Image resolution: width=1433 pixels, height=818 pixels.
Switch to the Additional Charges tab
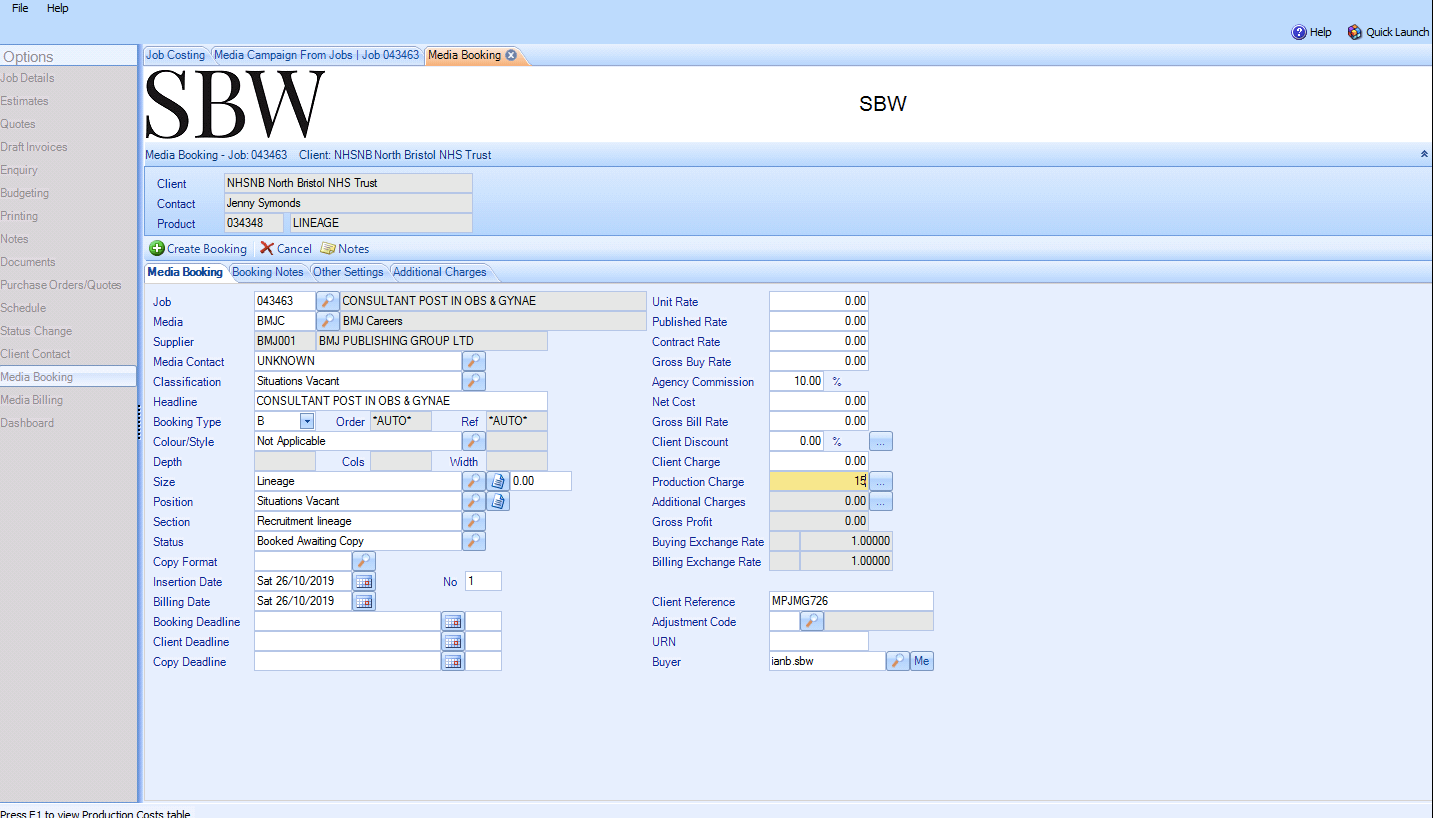pyautogui.click(x=440, y=272)
